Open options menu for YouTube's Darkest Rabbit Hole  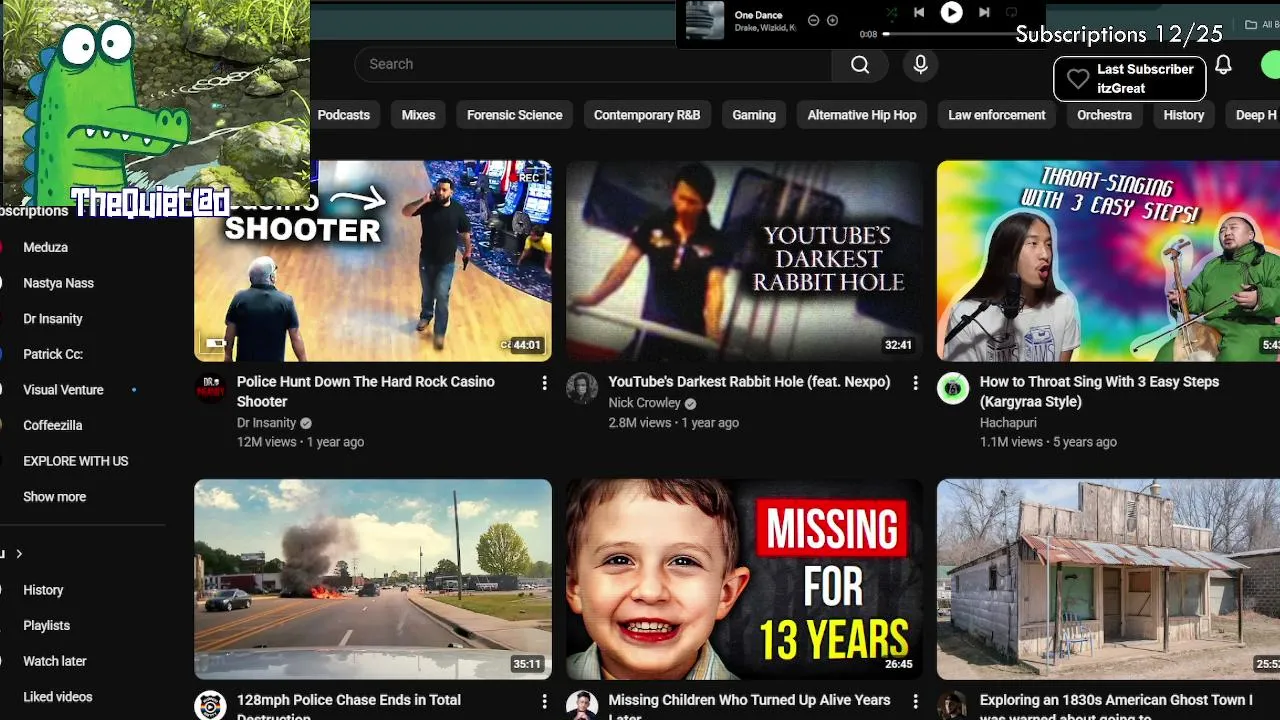tap(915, 383)
